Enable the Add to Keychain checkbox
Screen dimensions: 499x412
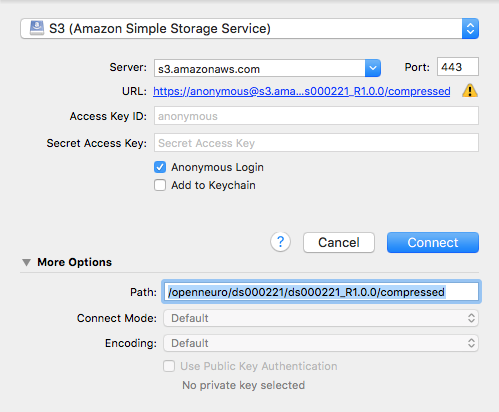tap(160, 185)
